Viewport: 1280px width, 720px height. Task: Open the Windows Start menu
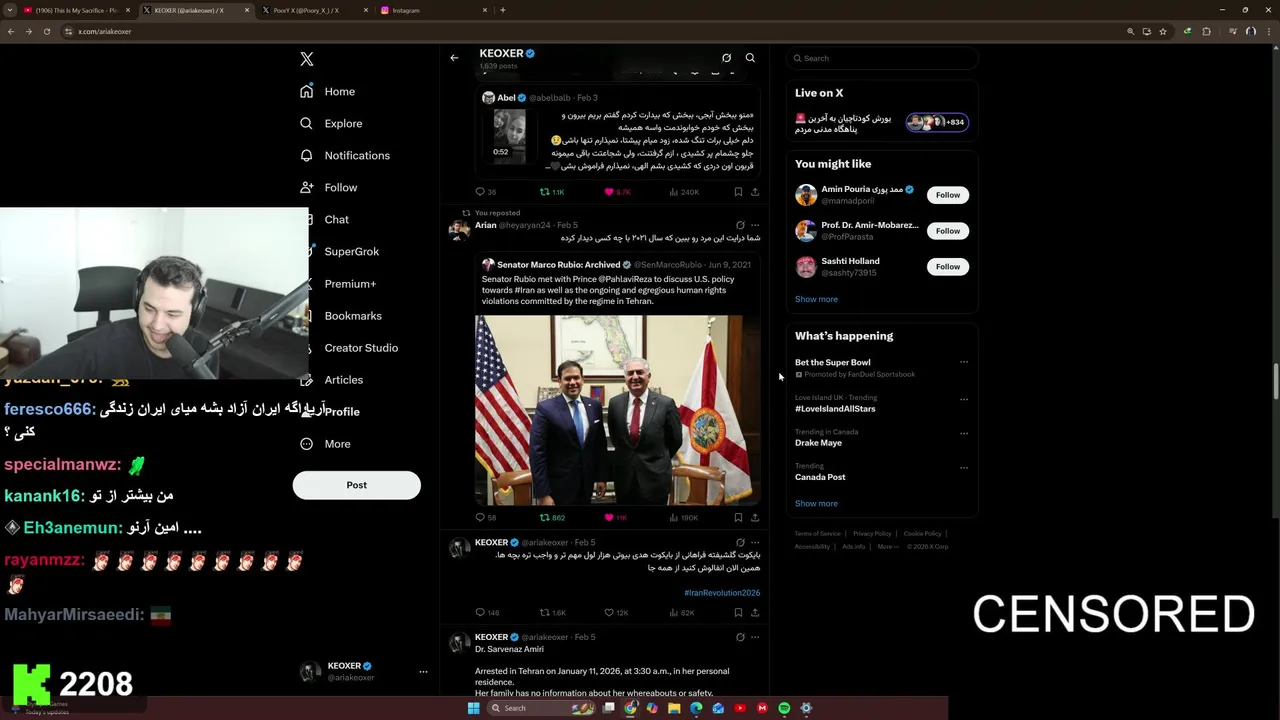point(473,708)
